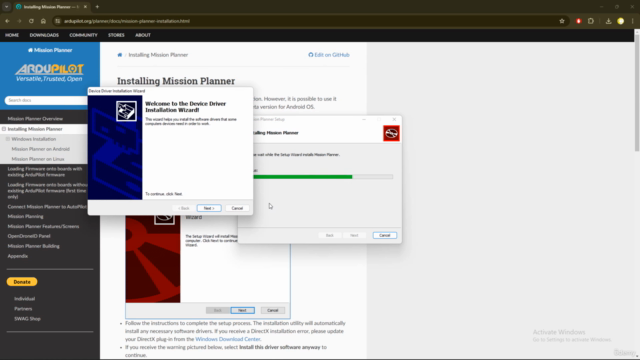640x360 pixels.
Task: Open ABOUT in top navigation
Action: [143, 35]
